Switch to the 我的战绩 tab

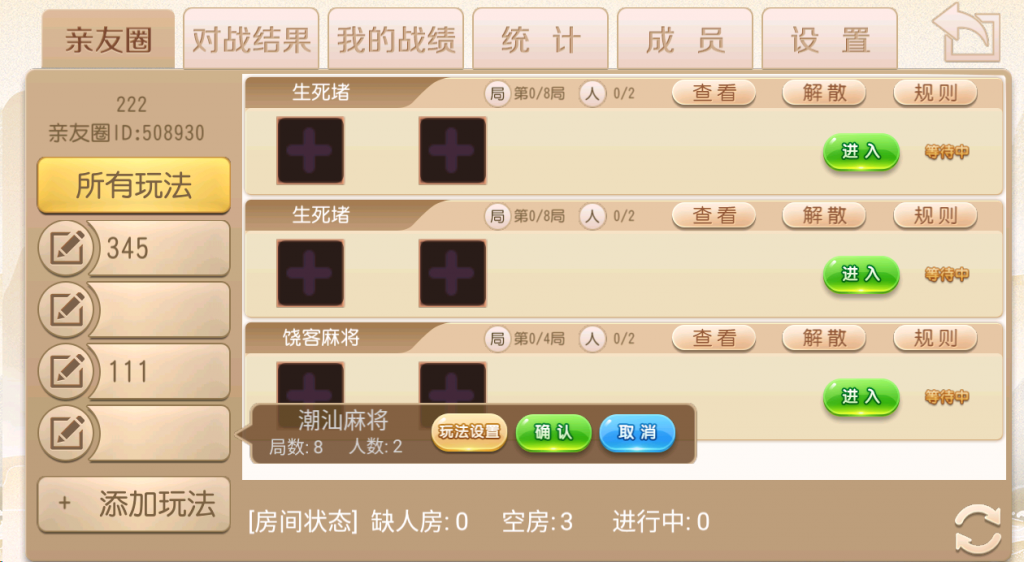[x=396, y=39]
